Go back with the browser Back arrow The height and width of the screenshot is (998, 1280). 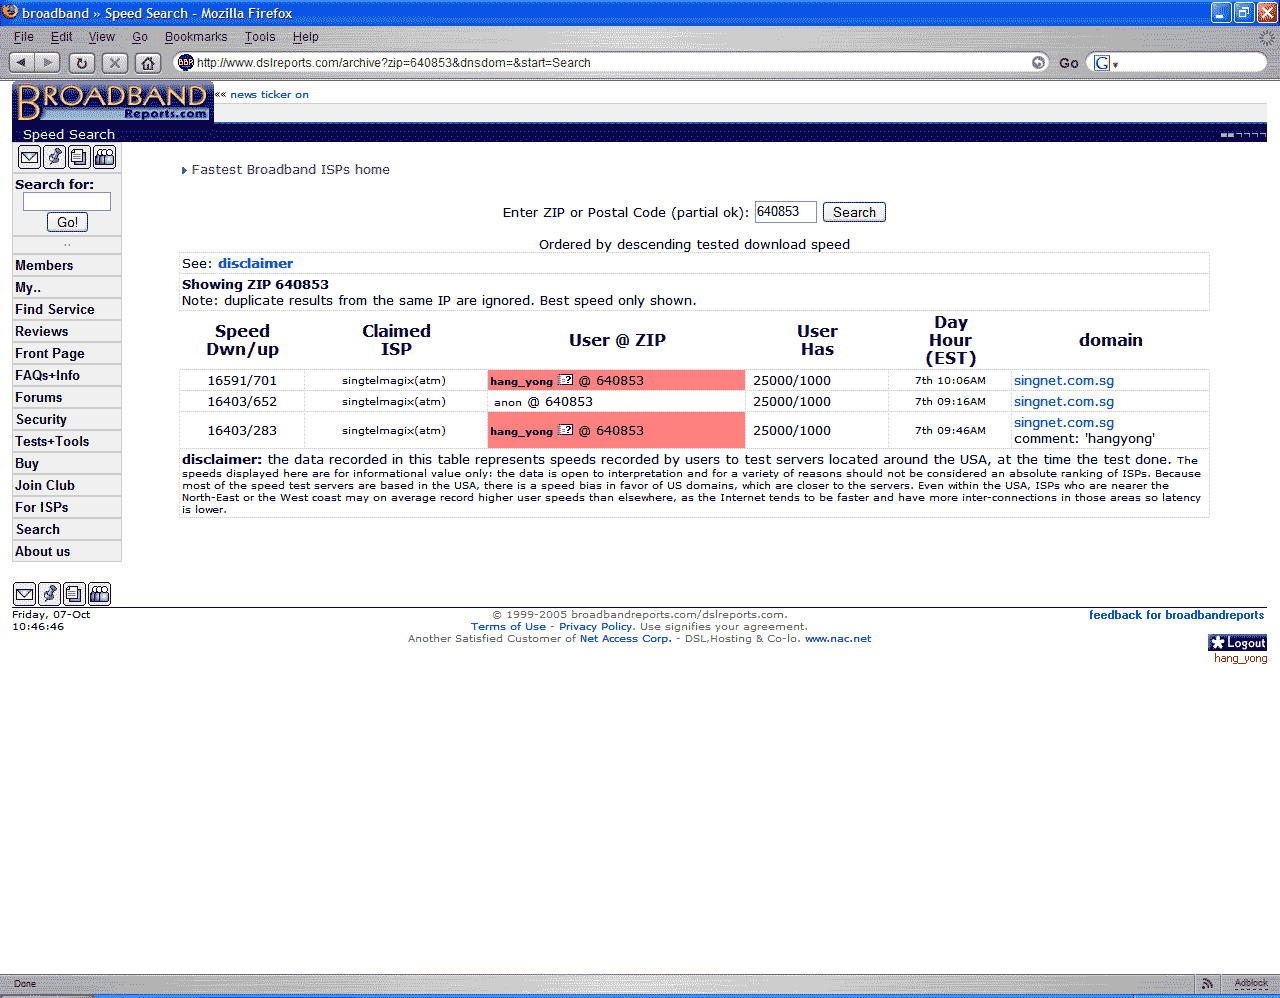pos(21,62)
